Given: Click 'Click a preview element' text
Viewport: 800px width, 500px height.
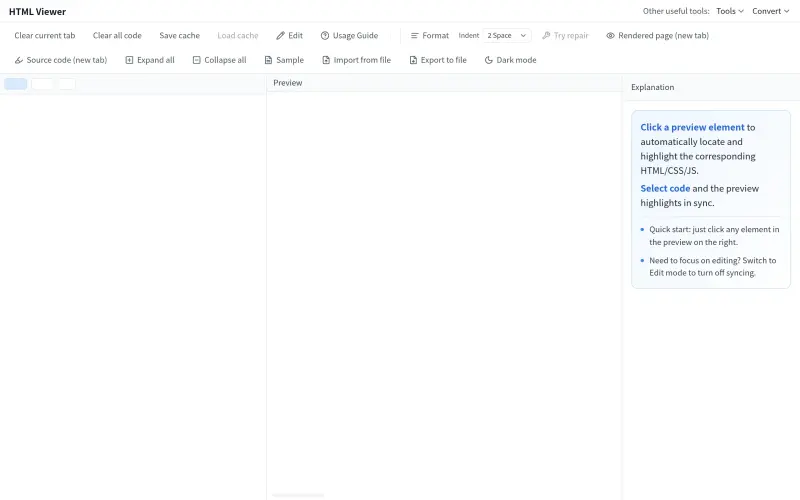Looking at the screenshot, I should pos(692,128).
